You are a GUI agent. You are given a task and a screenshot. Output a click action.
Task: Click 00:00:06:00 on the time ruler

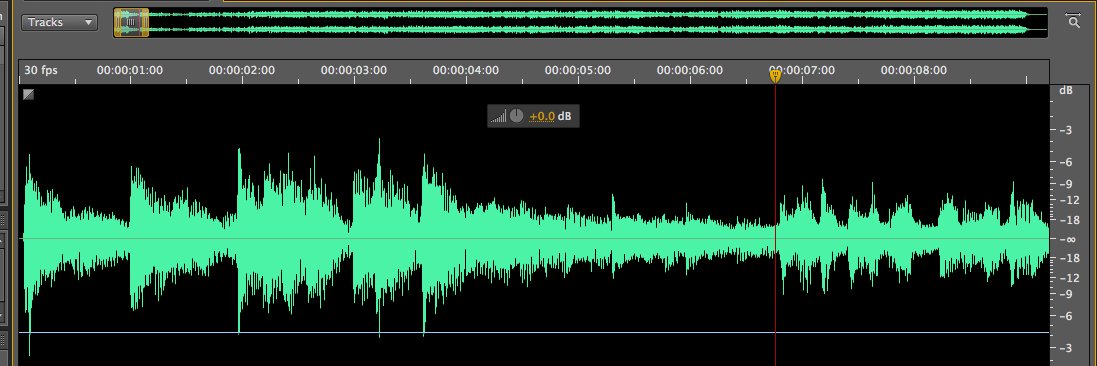[x=690, y=70]
